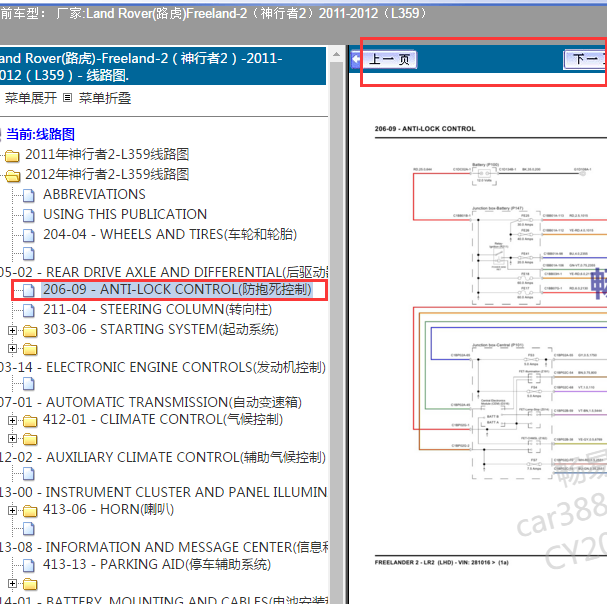Open USING THIS PUBLICATION
Screen dimensions: 607x604
(x=125, y=214)
